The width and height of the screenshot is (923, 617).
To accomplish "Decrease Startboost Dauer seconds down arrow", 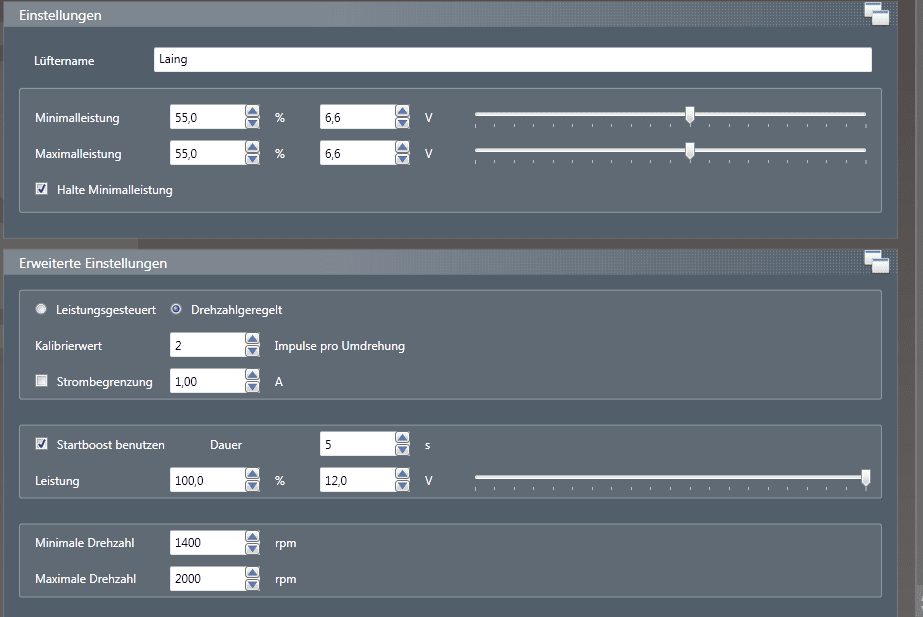I will pos(402,450).
